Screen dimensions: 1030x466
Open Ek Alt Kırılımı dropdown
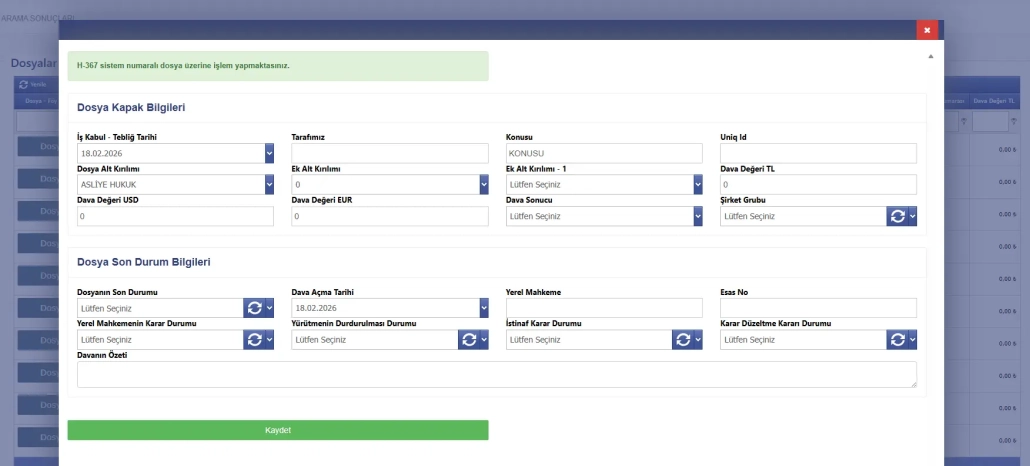point(483,185)
